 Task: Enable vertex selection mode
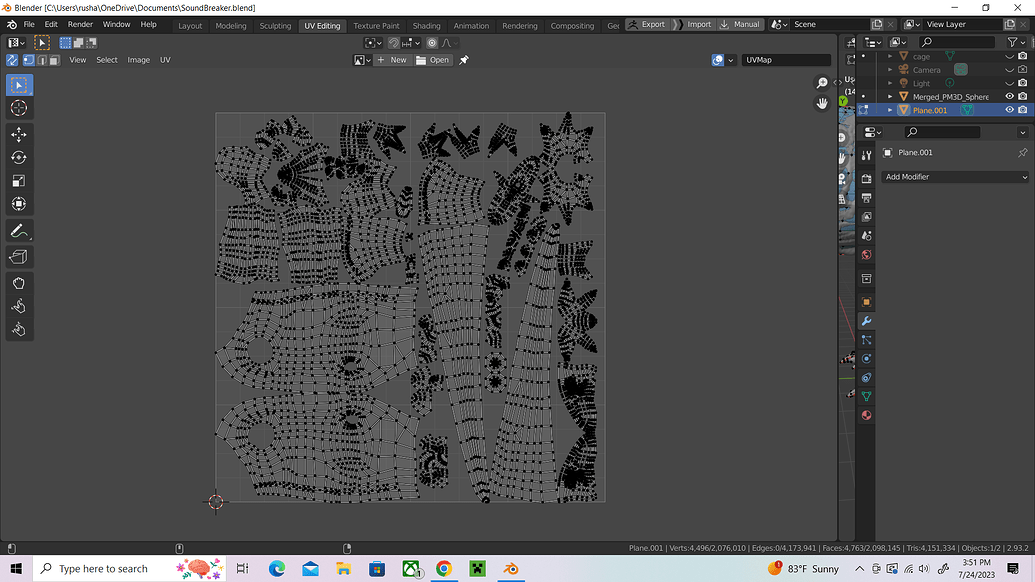(28, 60)
